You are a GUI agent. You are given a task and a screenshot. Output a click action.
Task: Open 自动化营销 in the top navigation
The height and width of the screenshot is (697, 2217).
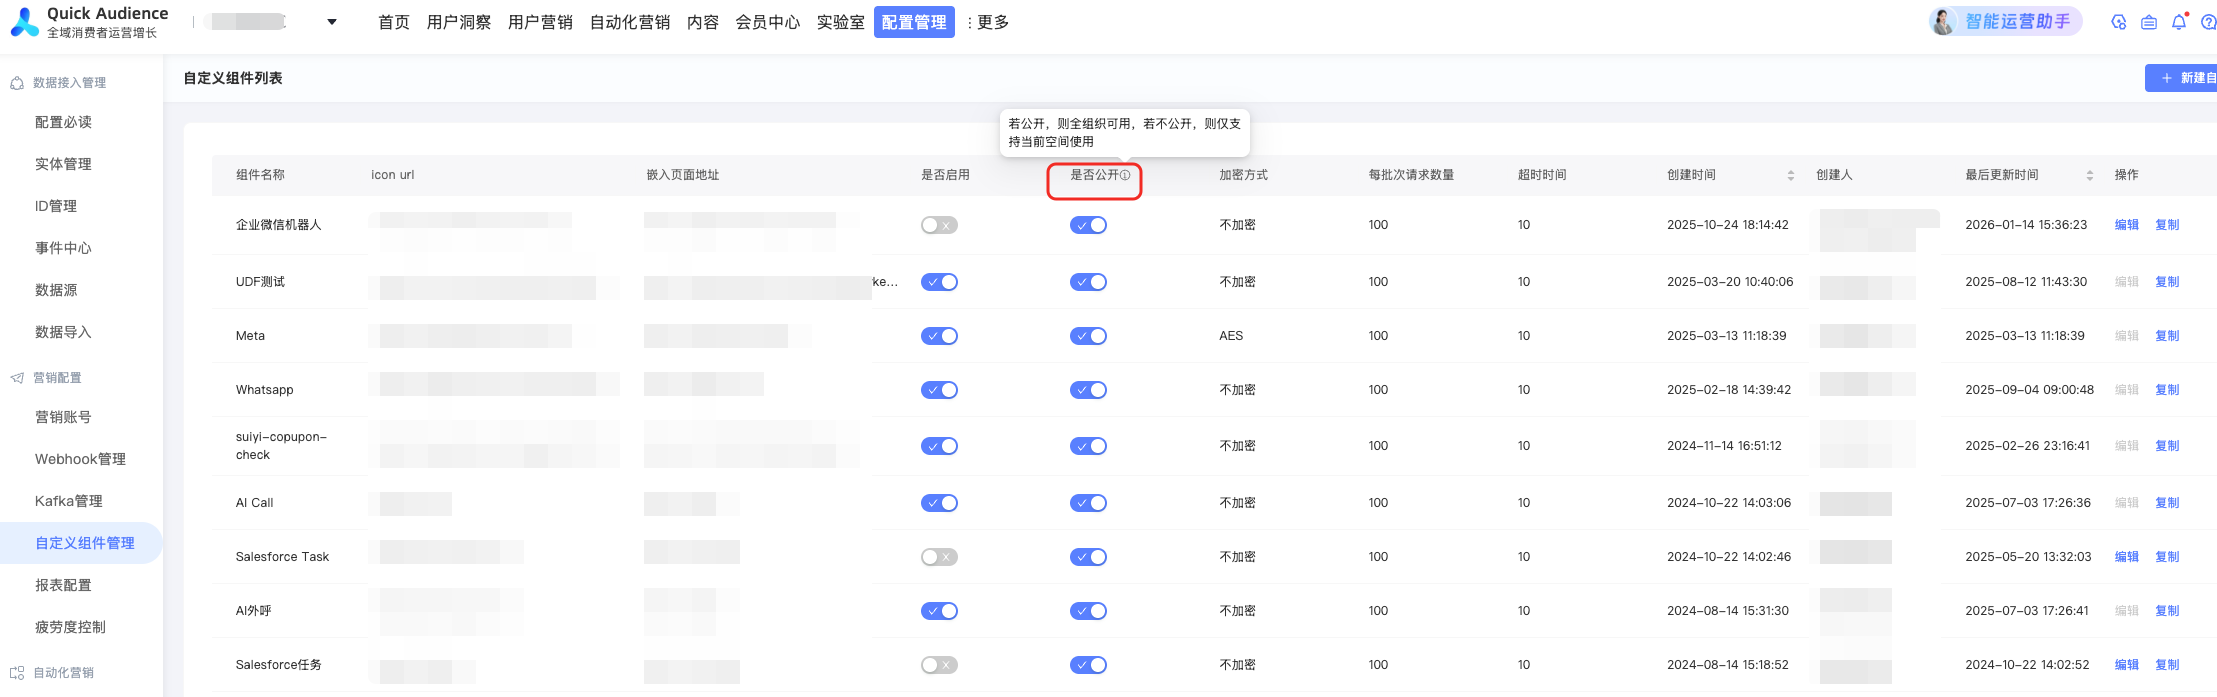(630, 22)
